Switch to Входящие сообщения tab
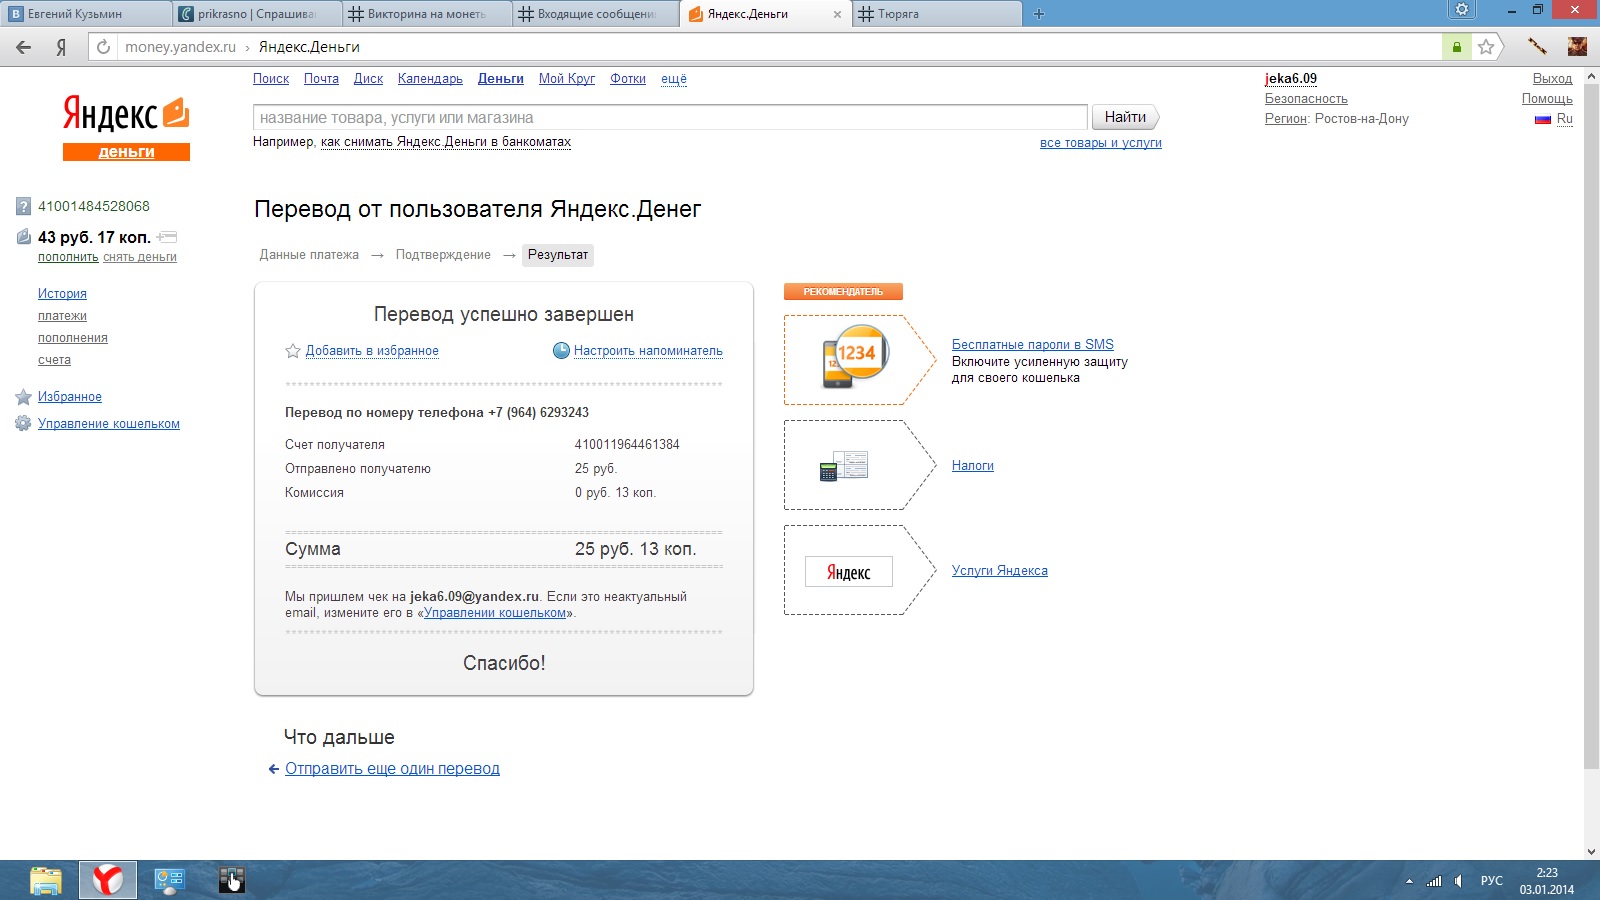The image size is (1600, 900). pos(598,14)
